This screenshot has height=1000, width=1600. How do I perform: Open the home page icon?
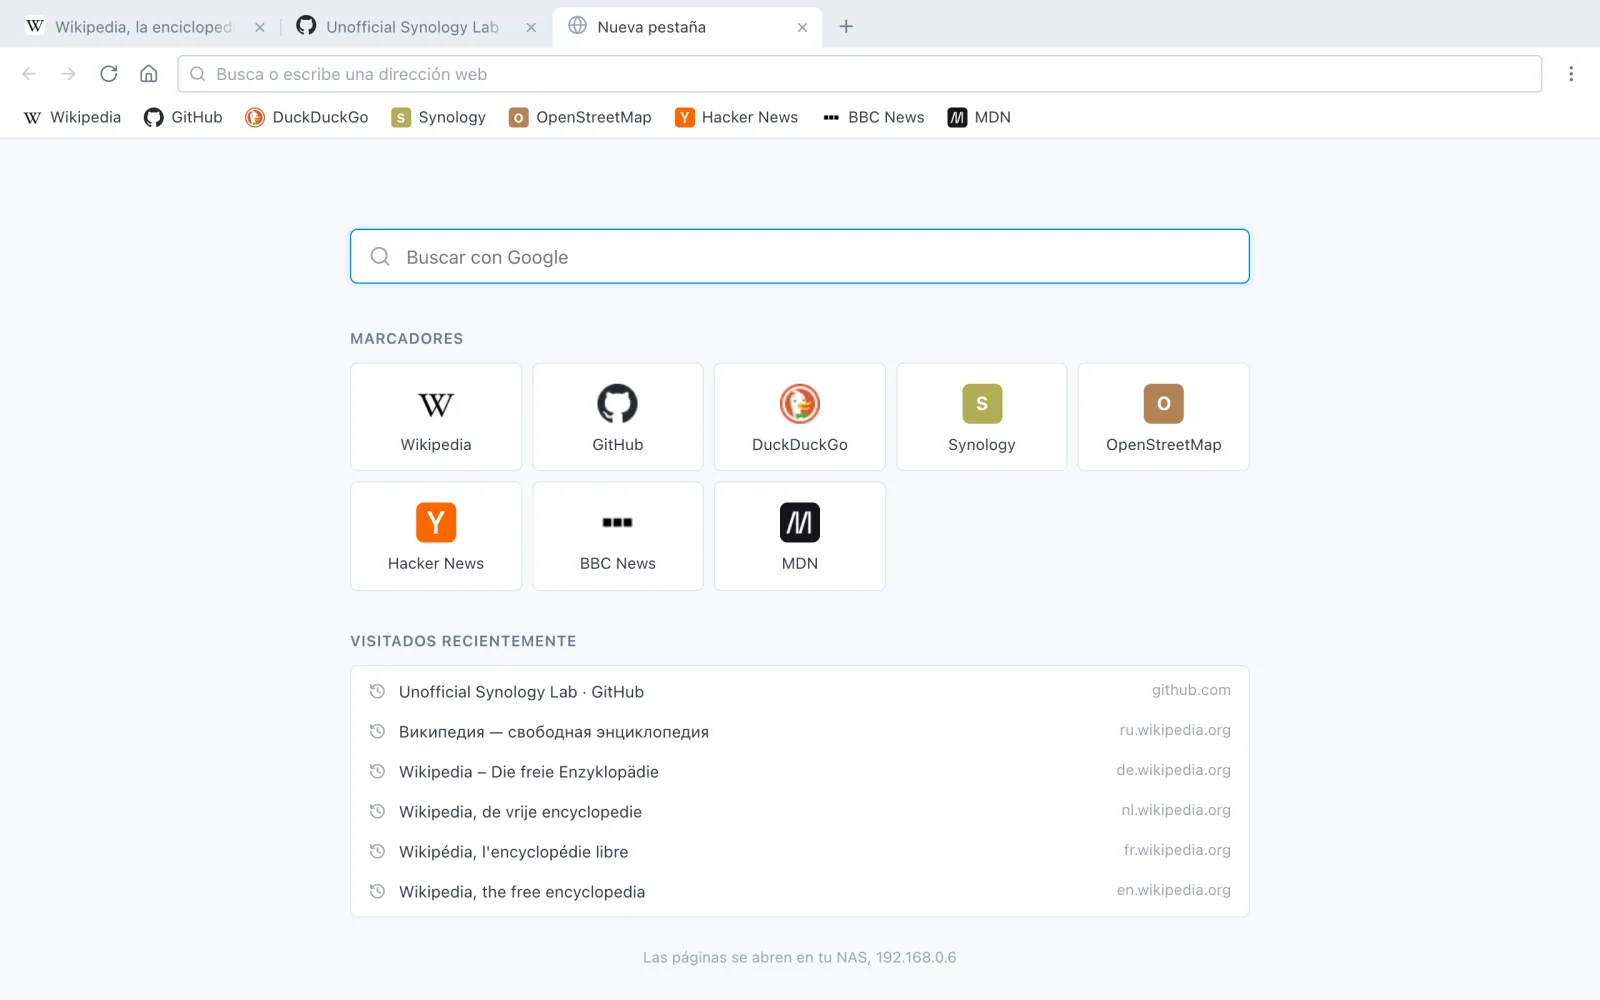[149, 74]
